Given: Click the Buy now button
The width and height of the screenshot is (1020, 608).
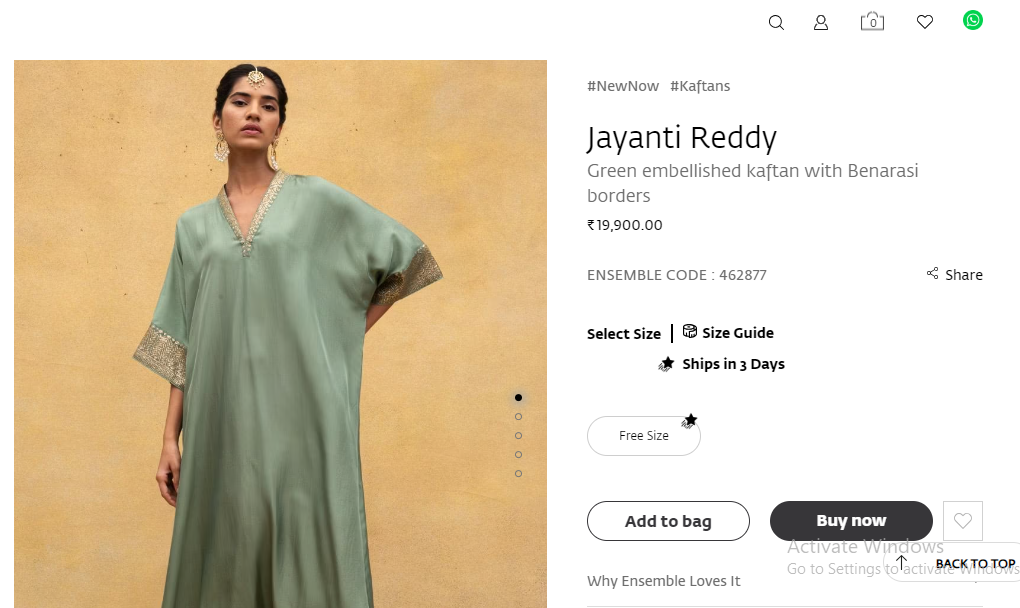Looking at the screenshot, I should pos(851,521).
